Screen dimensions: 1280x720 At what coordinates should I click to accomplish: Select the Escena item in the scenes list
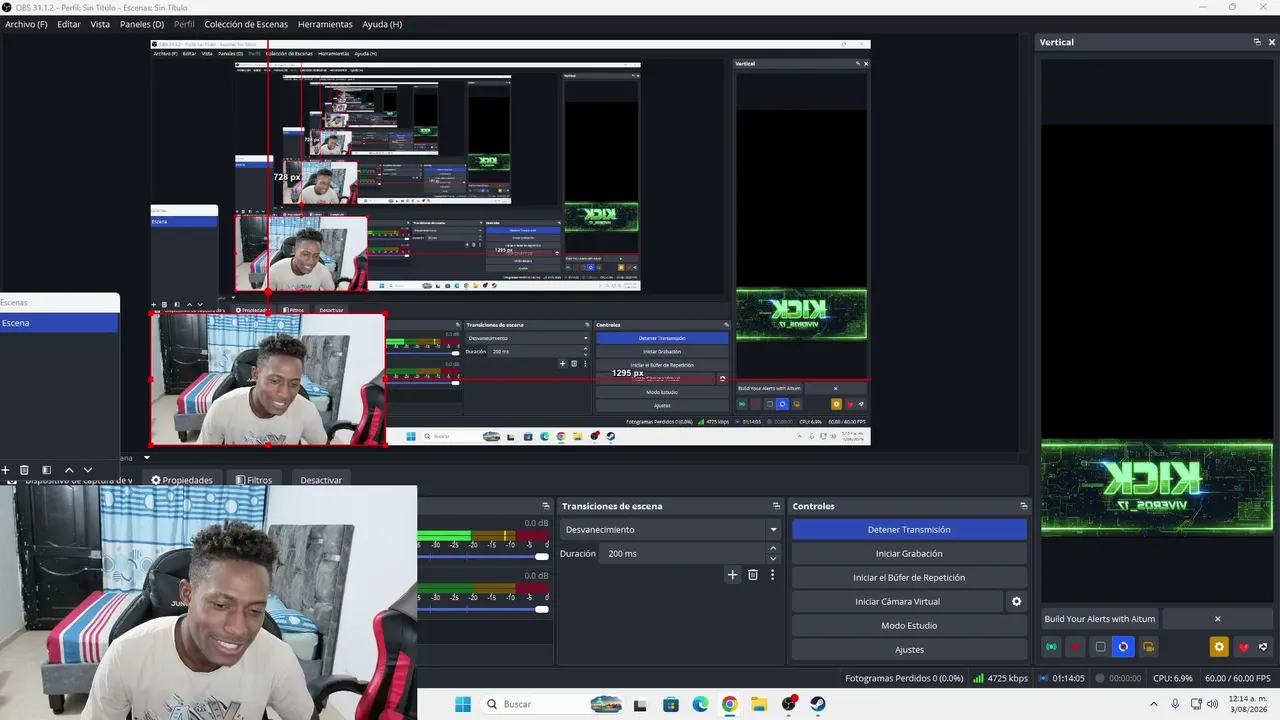pyautogui.click(x=59, y=323)
